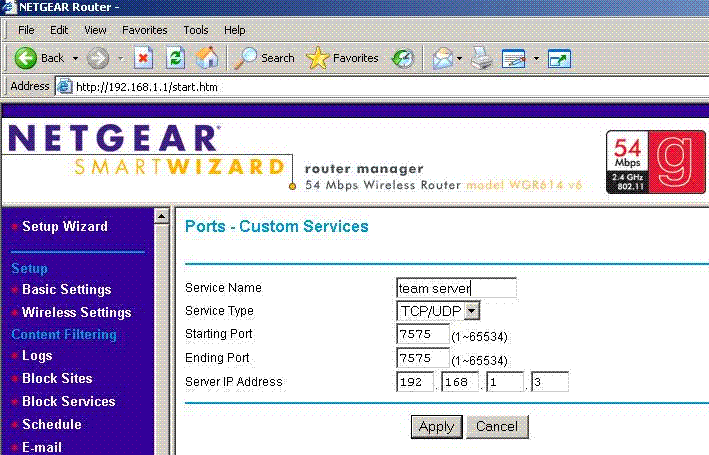Open E-mail page in sidebar

pyautogui.click(x=42, y=447)
